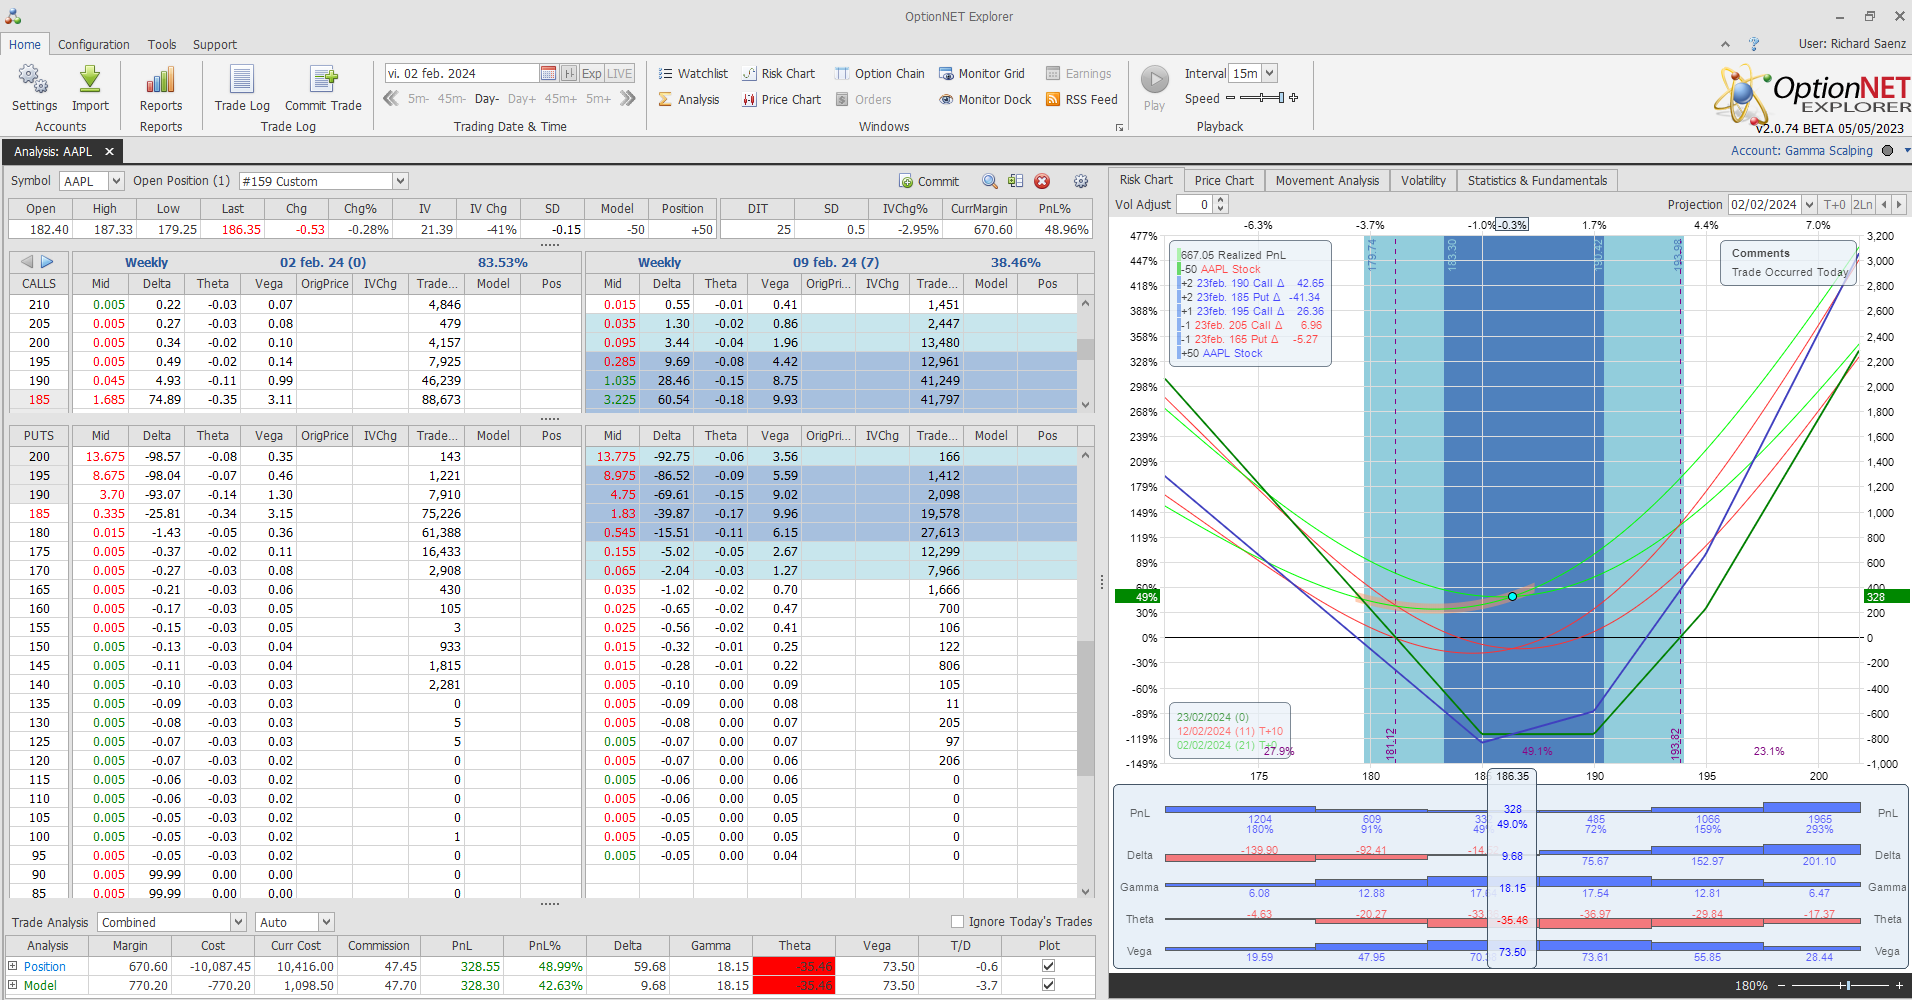The image size is (1912, 1000).
Task: Toggle the LIVE mode button
Action: 620,73
